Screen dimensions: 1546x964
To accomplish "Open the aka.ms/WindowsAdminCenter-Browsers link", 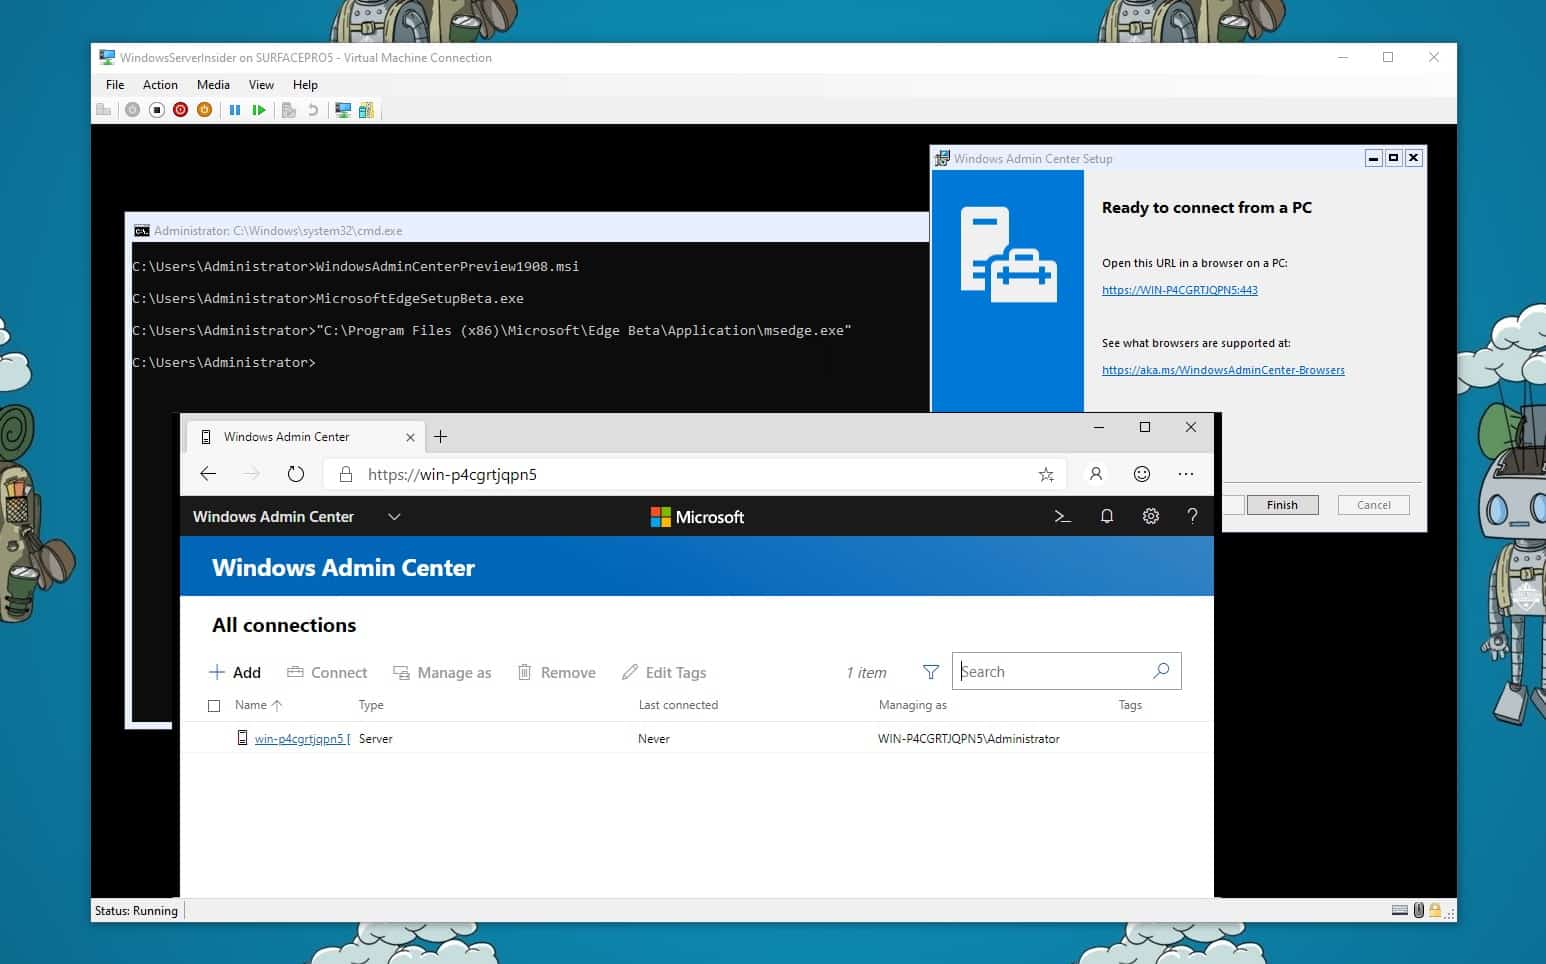I will (x=1223, y=370).
